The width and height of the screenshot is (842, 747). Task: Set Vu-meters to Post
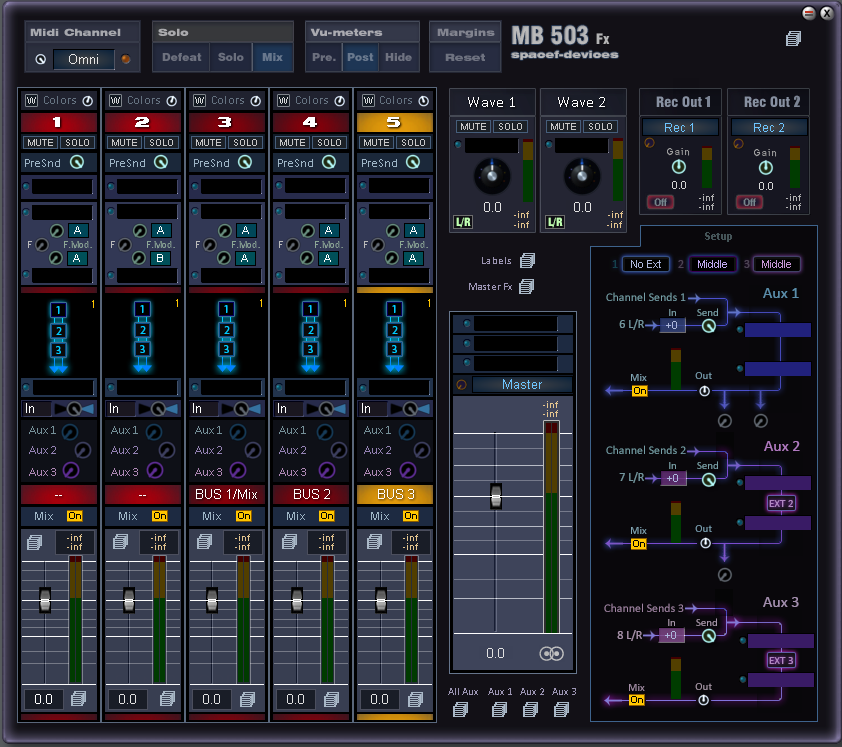pos(360,57)
